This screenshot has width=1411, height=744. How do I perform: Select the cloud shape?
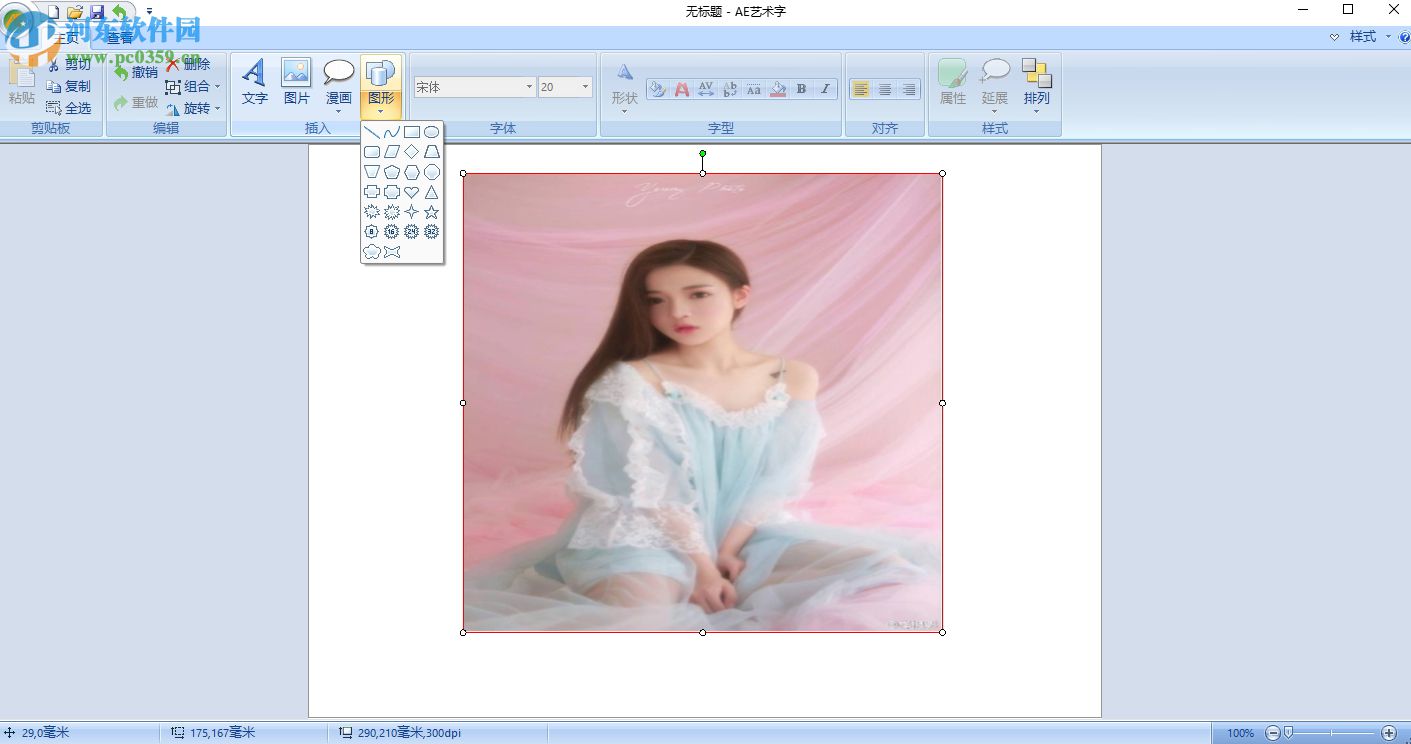[372, 252]
